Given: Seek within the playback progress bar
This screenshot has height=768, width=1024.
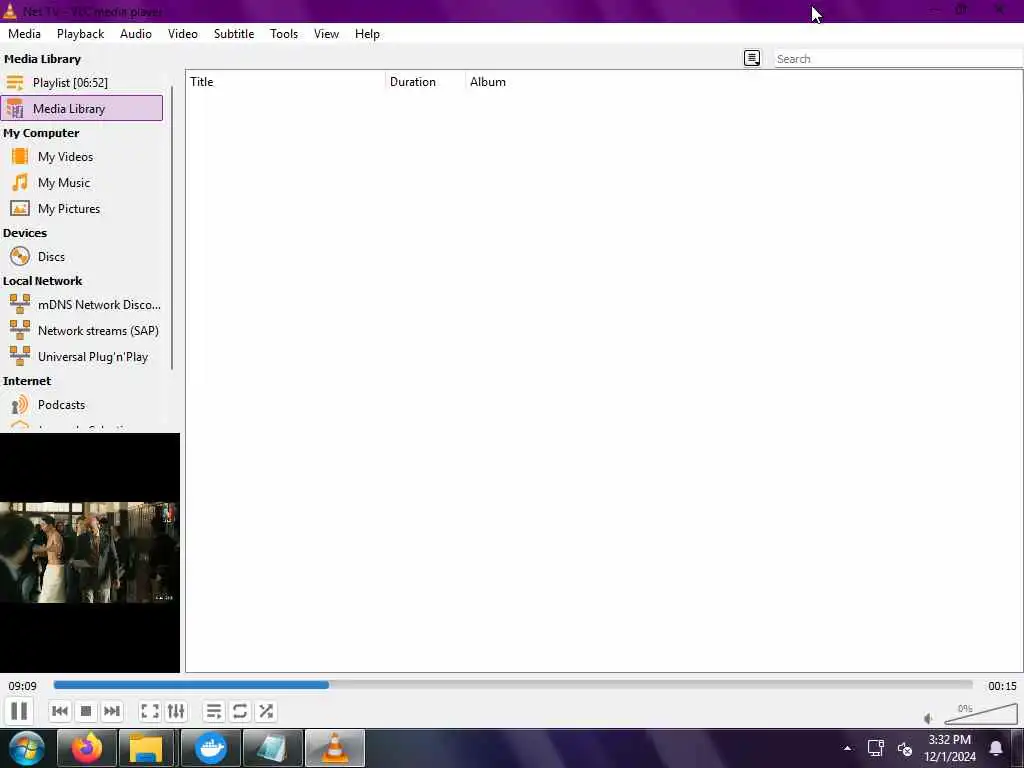Looking at the screenshot, I should point(513,685).
